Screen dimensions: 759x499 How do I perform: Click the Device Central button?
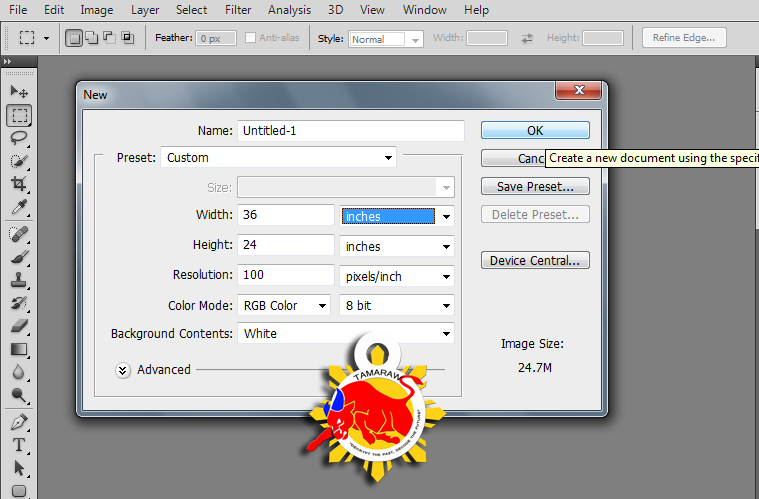point(535,261)
